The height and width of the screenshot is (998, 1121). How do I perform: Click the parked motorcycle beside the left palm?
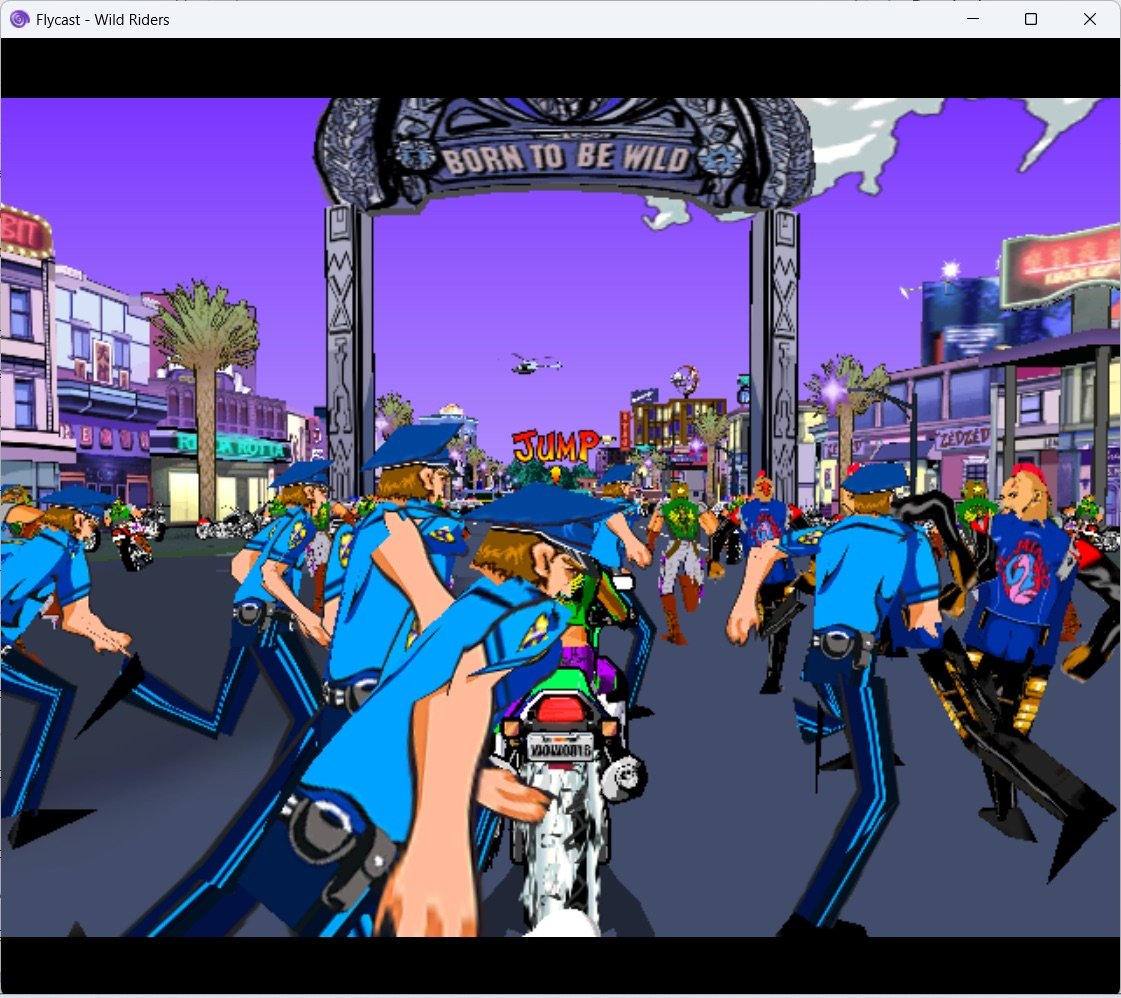click(226, 523)
